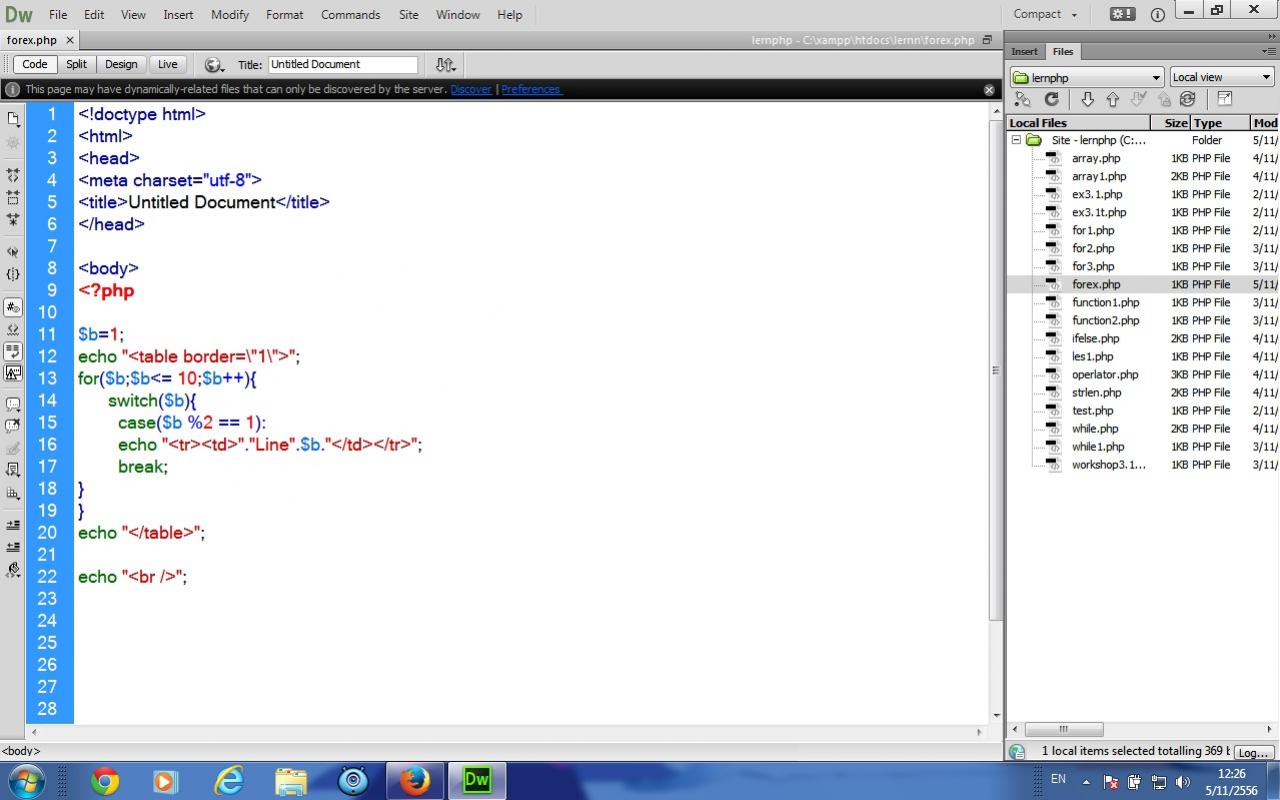This screenshot has height=800, width=1280.
Task: Open the lernphp site dropdown
Action: [1086, 77]
